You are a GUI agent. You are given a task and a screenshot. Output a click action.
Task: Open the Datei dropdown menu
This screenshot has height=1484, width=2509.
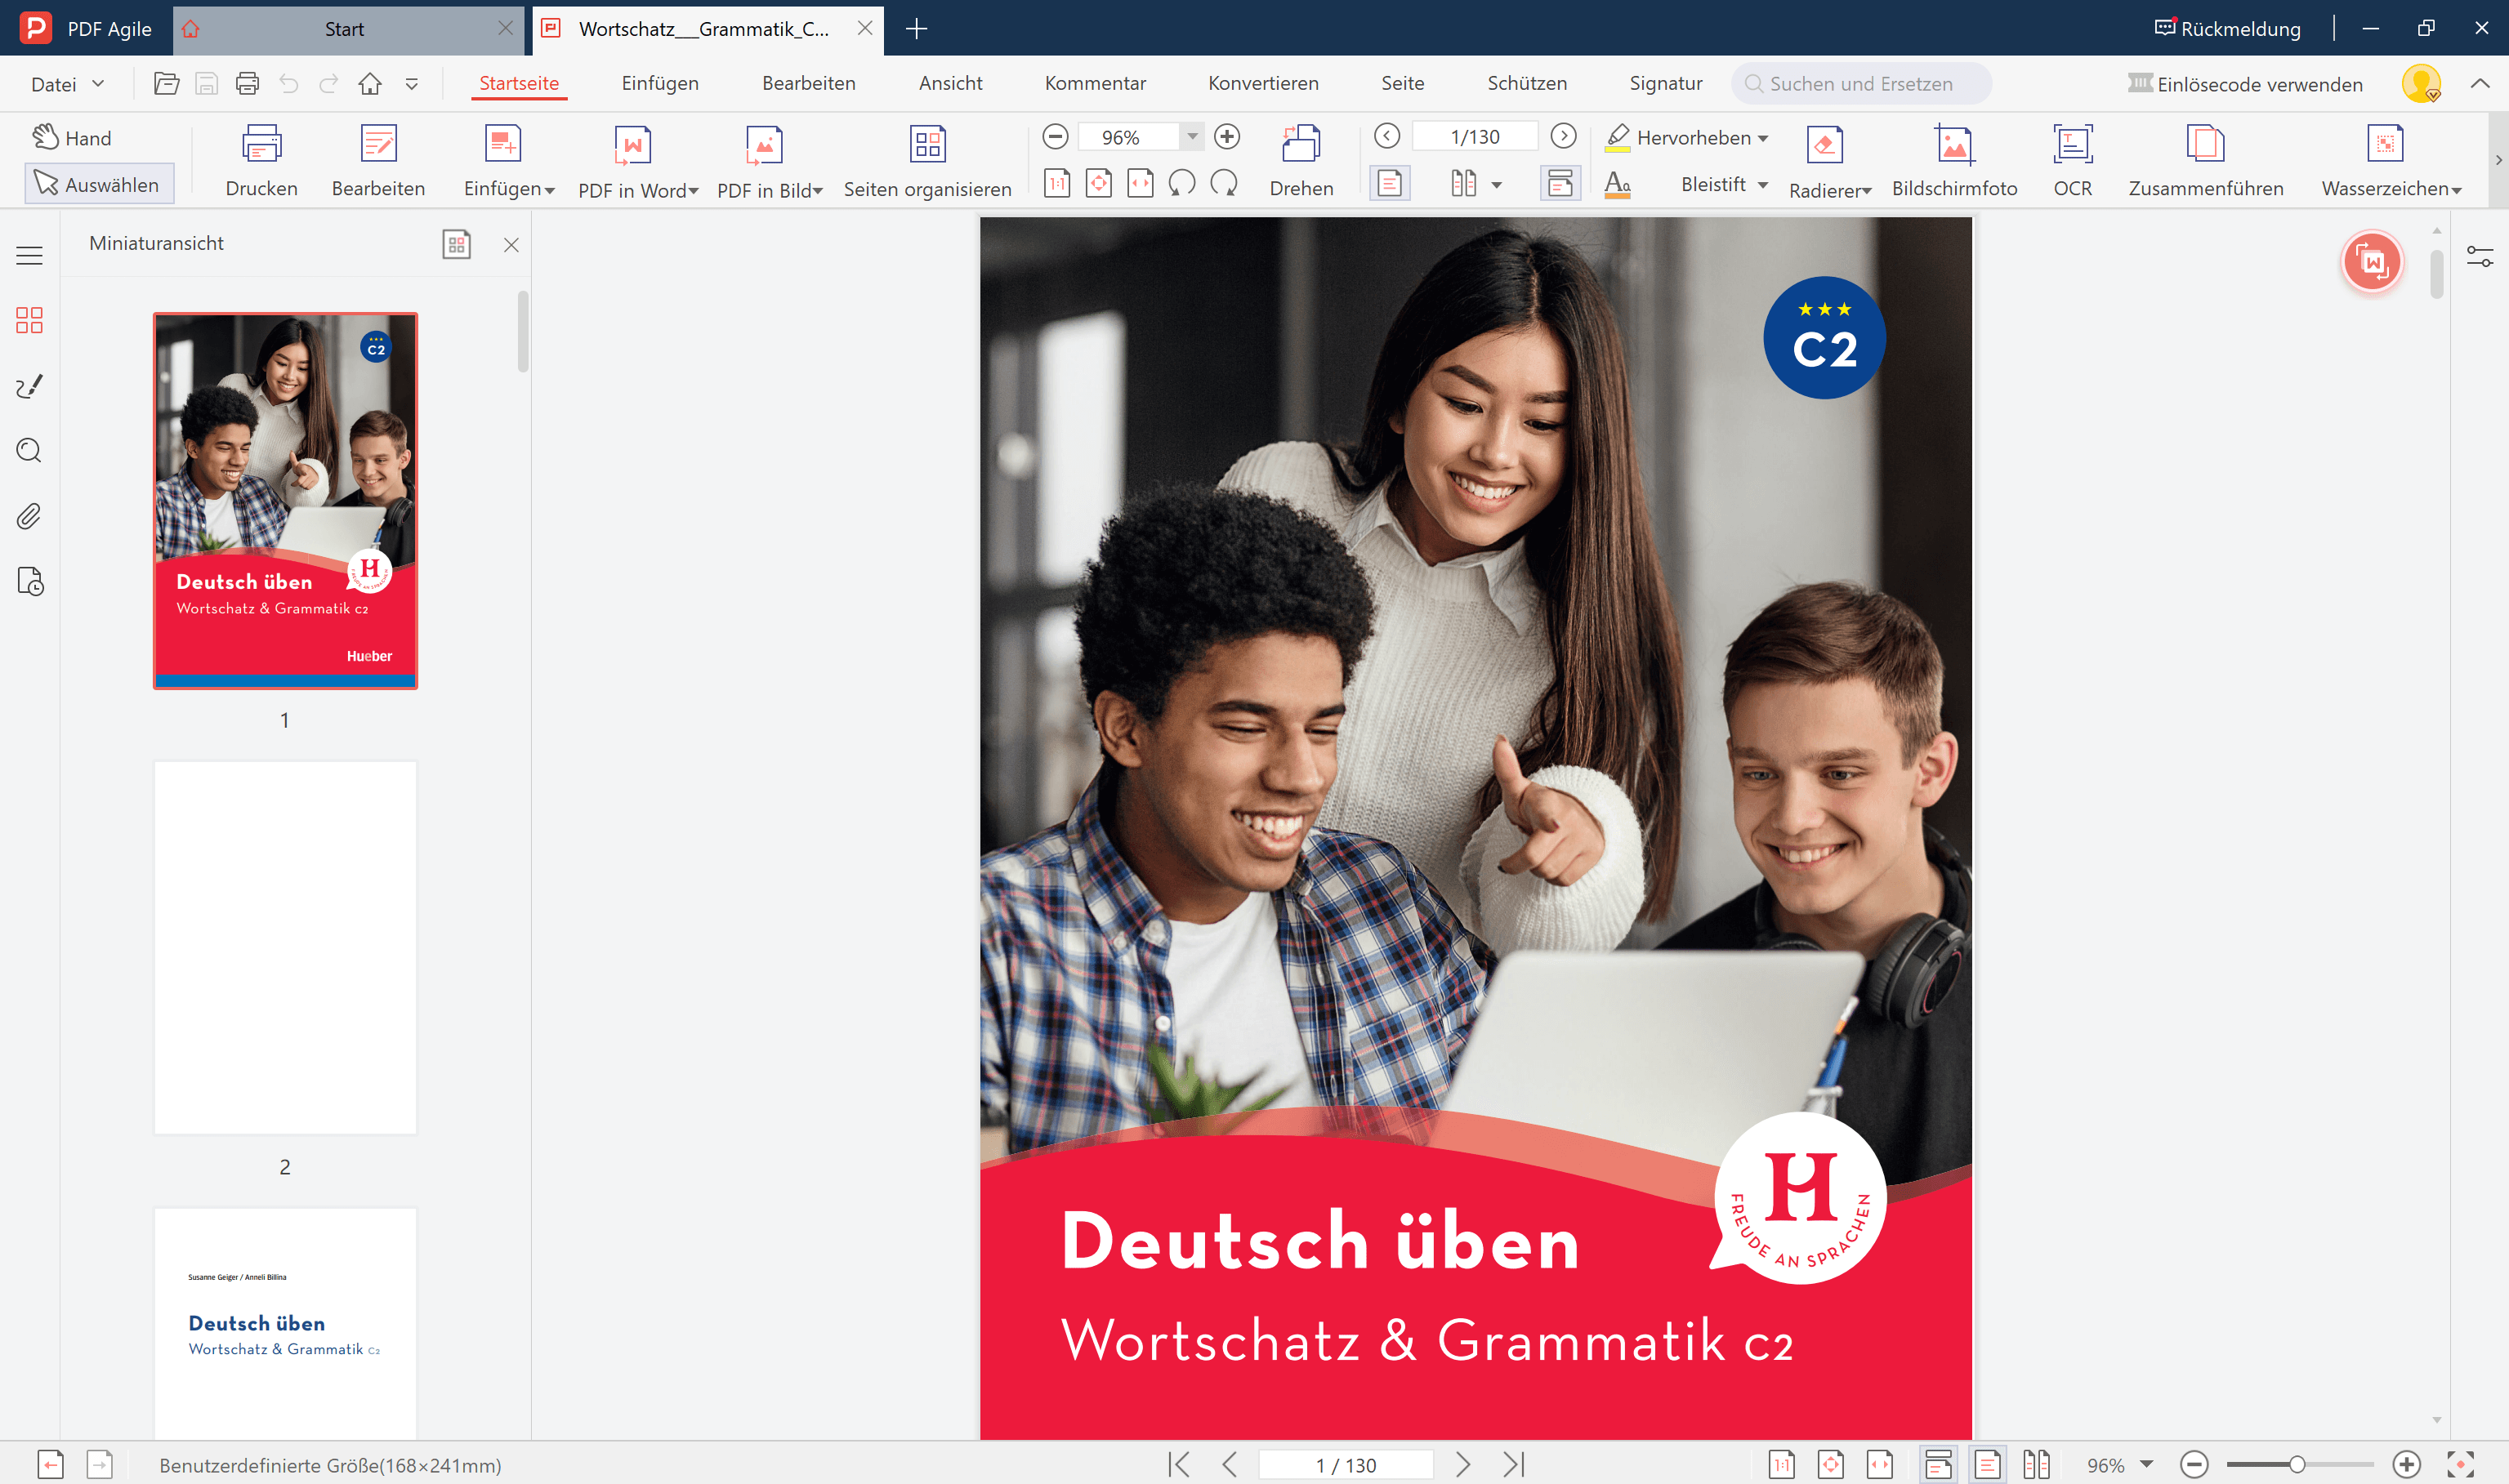pyautogui.click(x=67, y=84)
